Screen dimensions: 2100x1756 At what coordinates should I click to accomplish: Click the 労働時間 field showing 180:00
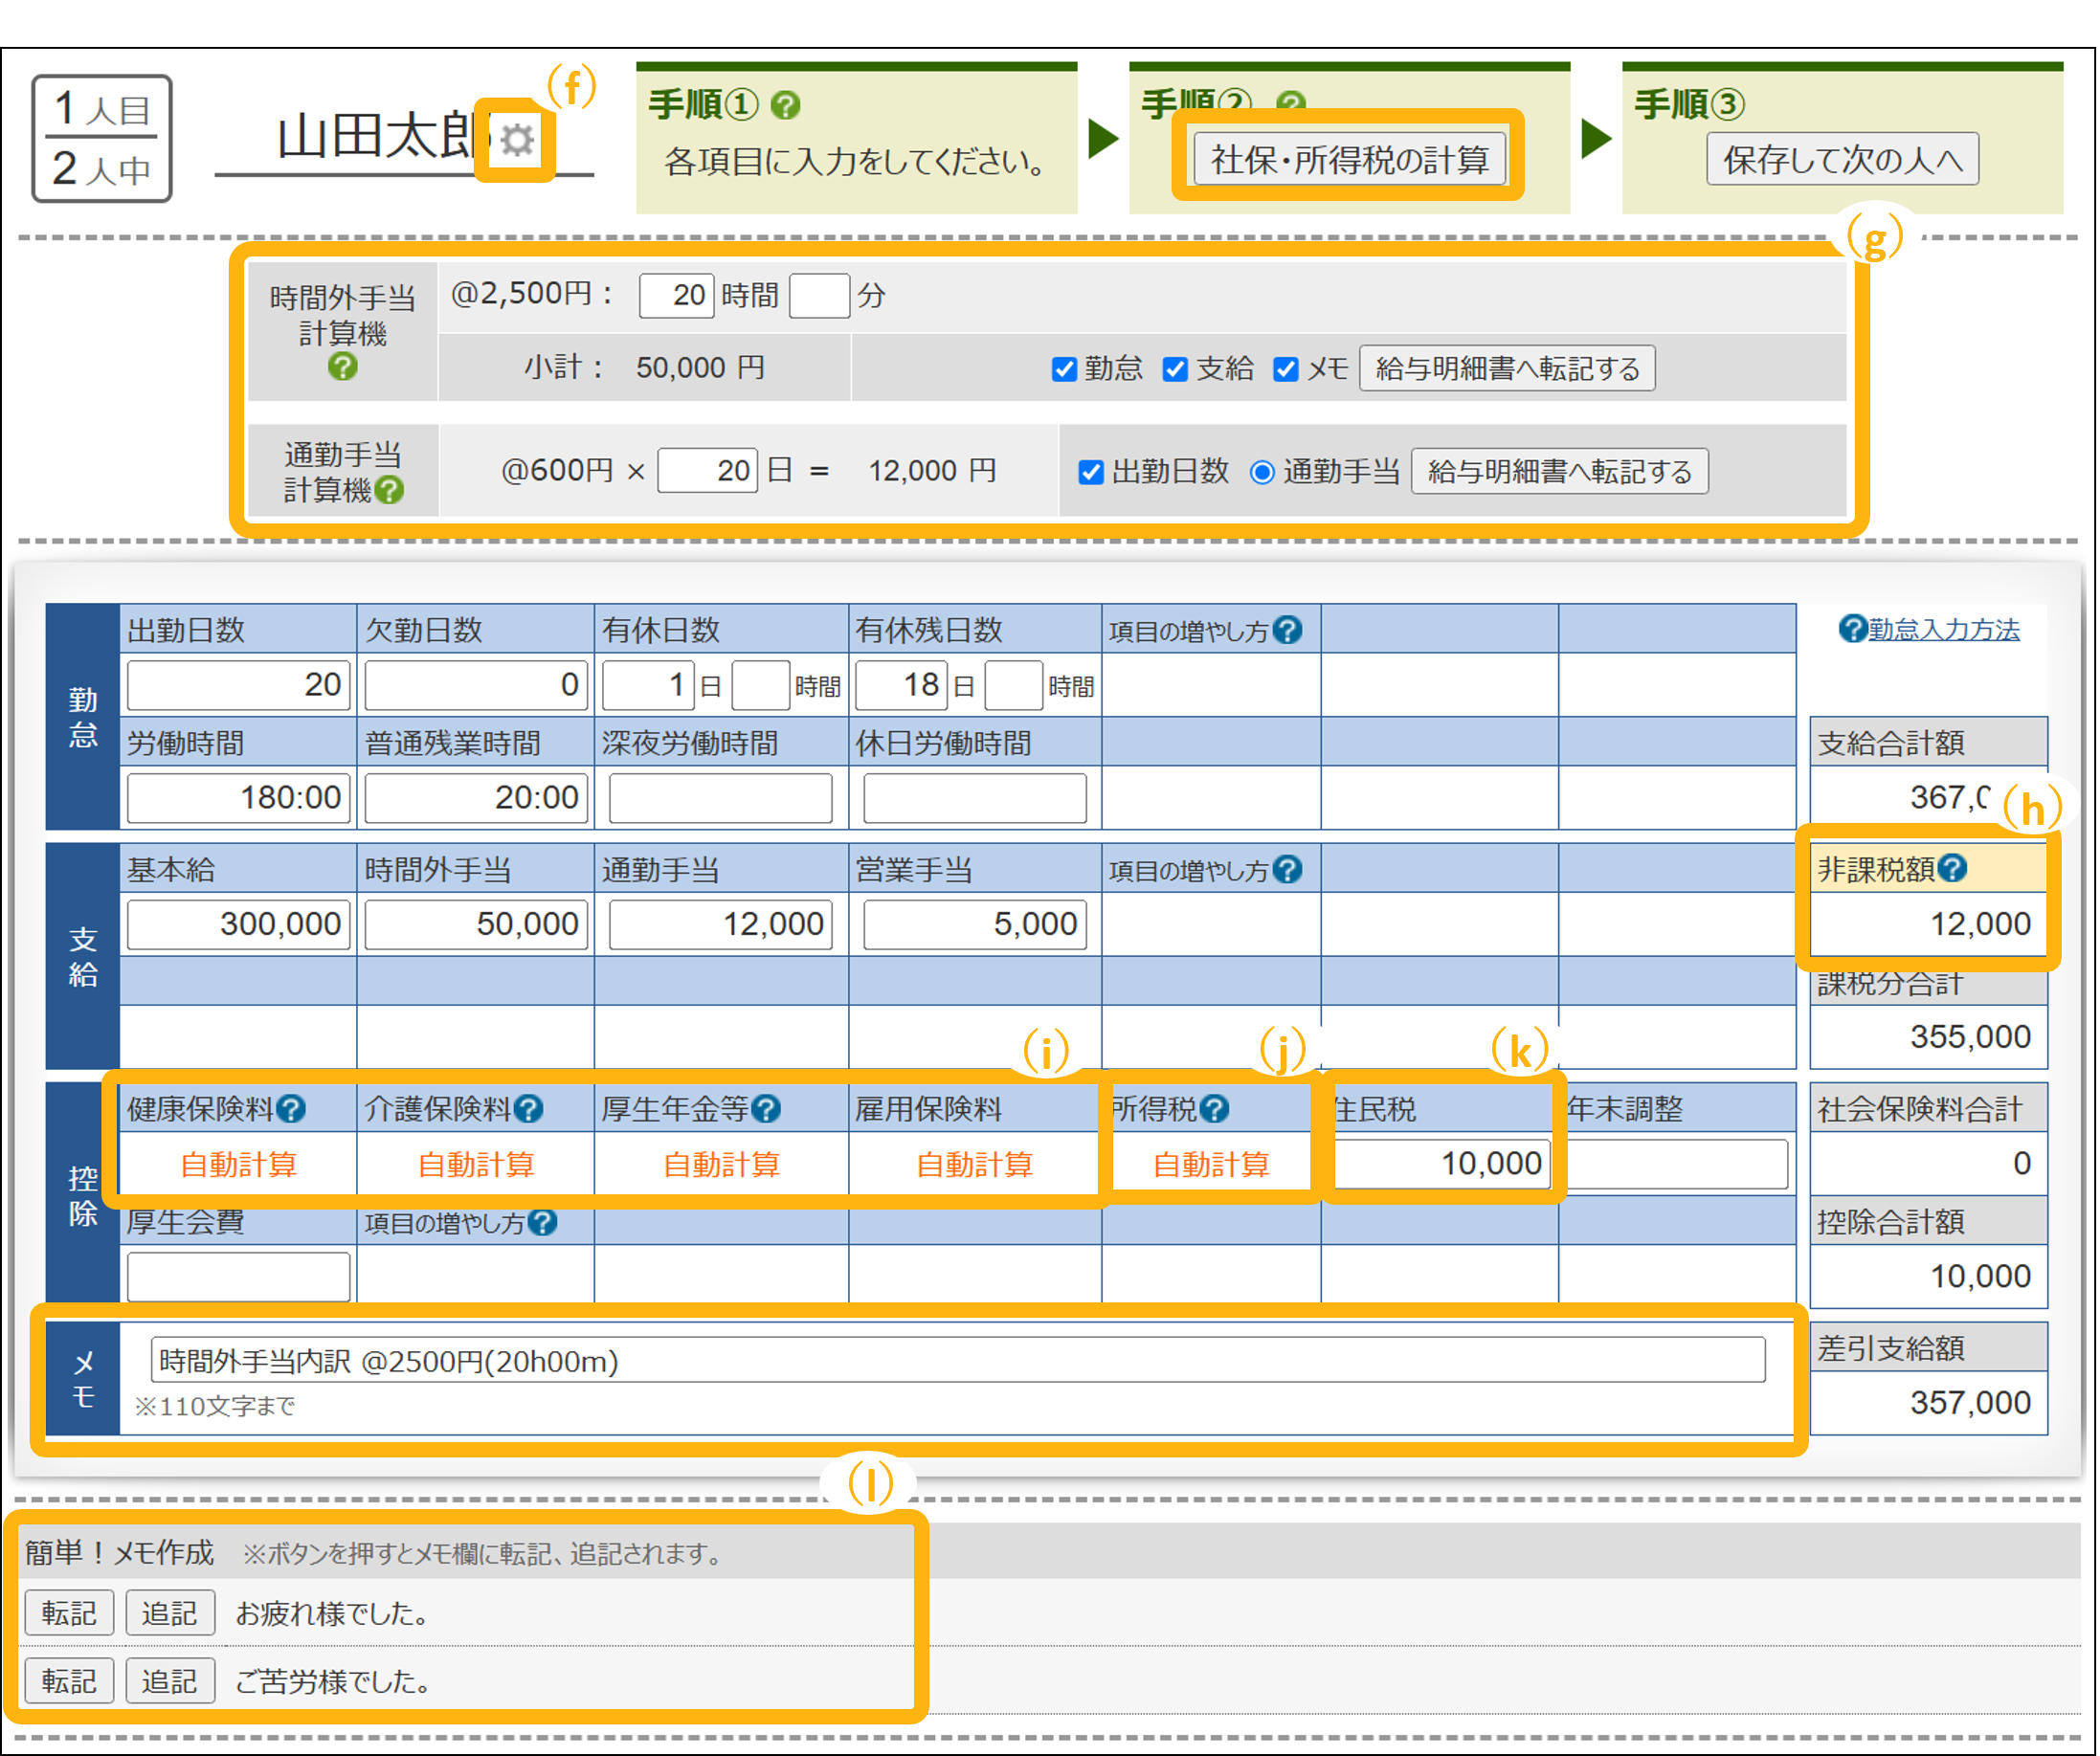click(x=238, y=797)
